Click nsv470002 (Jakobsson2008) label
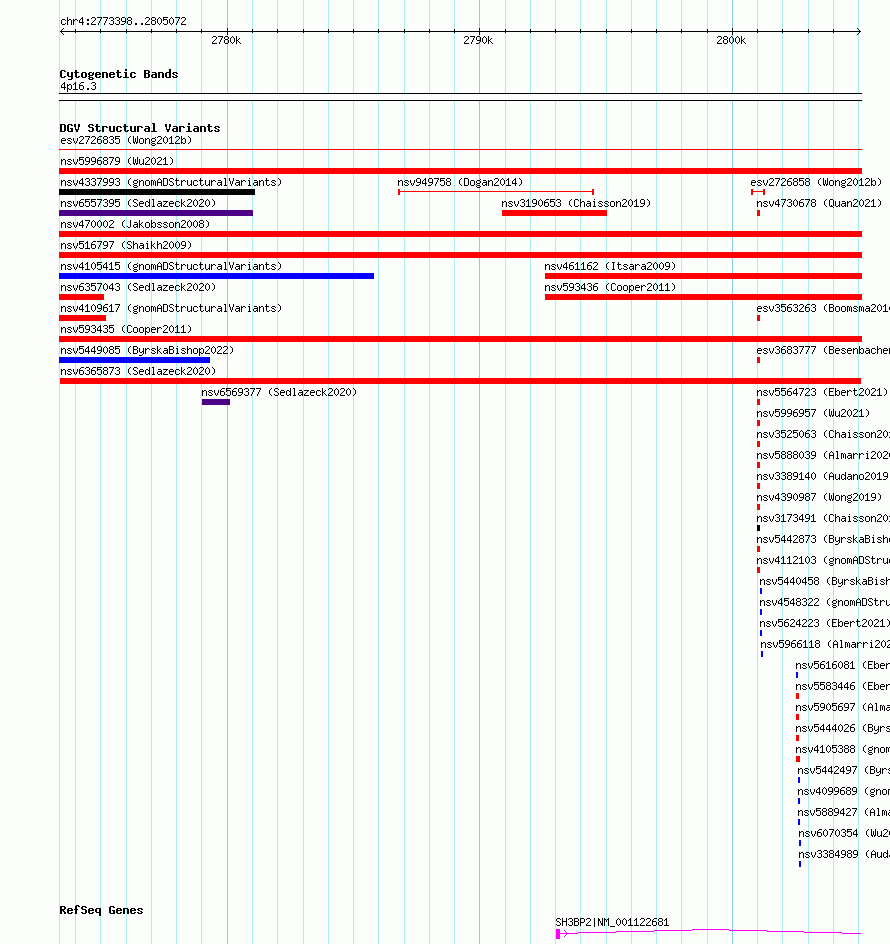This screenshot has height=944, width=890. pos(135,225)
